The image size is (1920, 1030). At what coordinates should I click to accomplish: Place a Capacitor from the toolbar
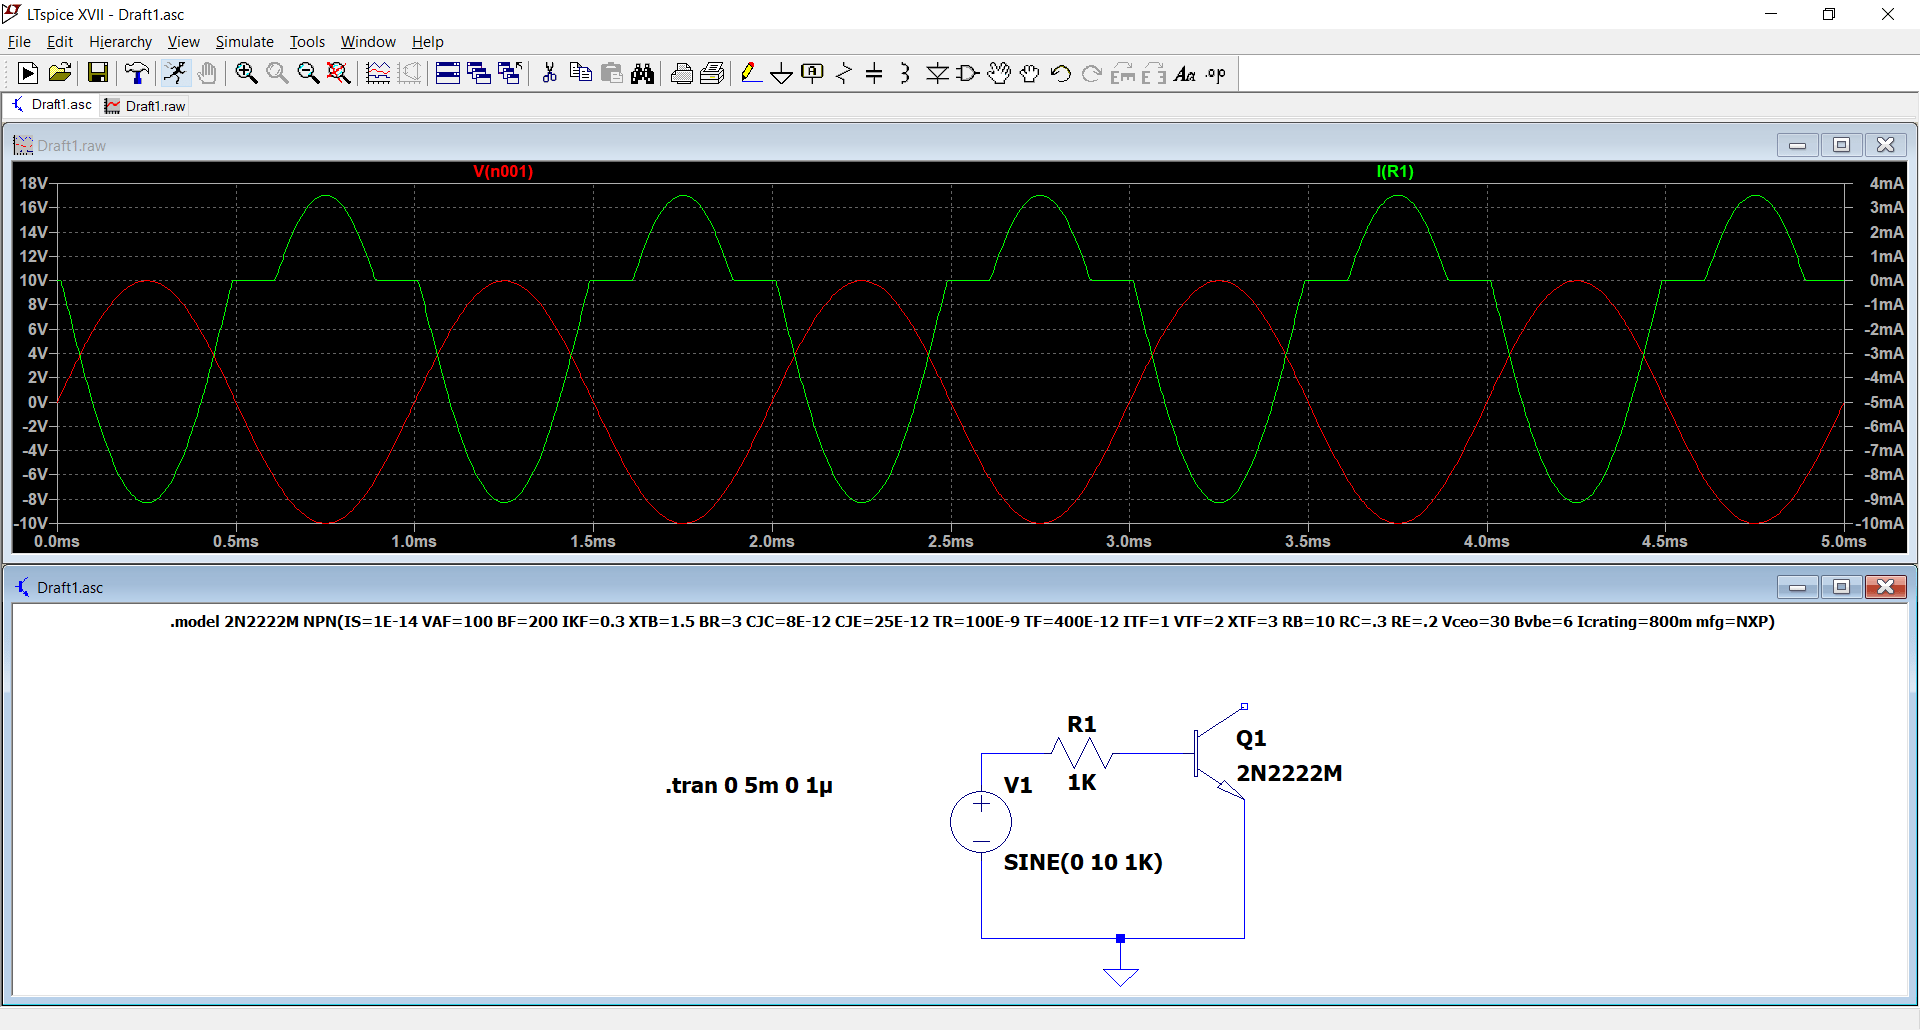pyautogui.click(x=874, y=73)
